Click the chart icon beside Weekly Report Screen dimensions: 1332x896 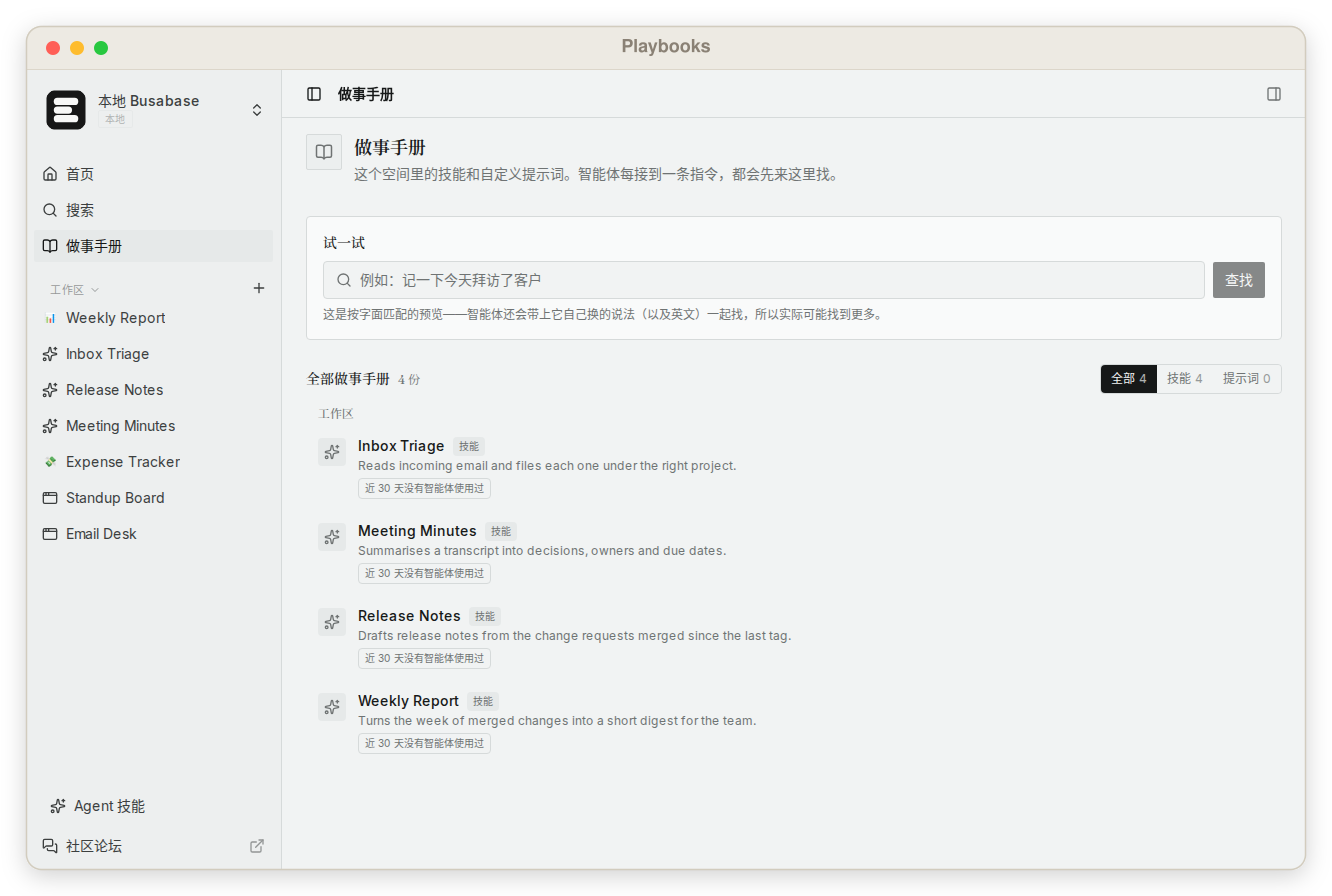coord(50,318)
